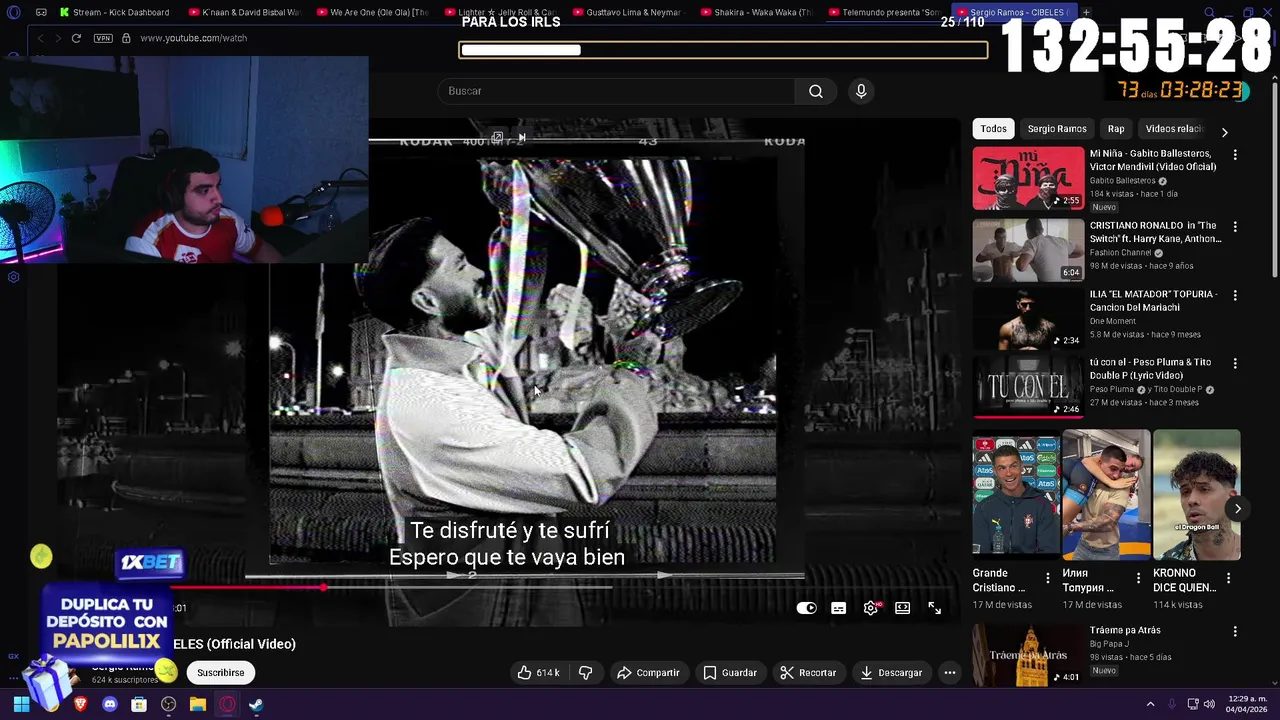The width and height of the screenshot is (1280, 720).
Task: Like the video with thumbs up
Action: click(538, 673)
